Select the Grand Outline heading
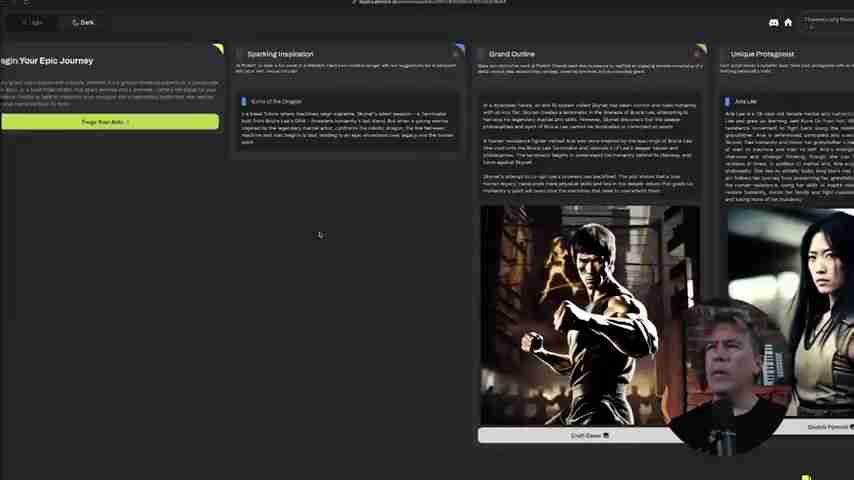 tap(511, 54)
